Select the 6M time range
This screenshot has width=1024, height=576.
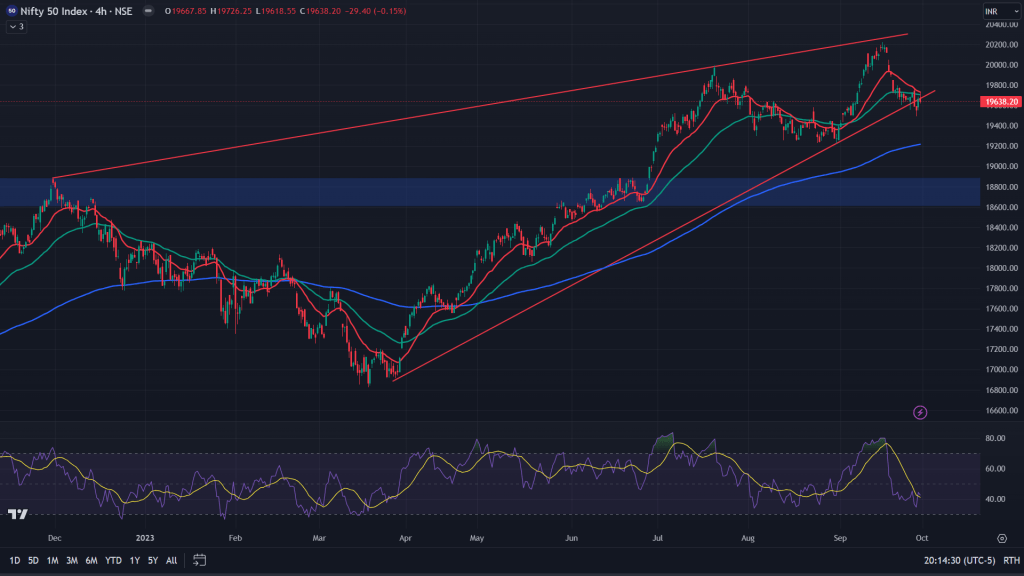point(91,560)
